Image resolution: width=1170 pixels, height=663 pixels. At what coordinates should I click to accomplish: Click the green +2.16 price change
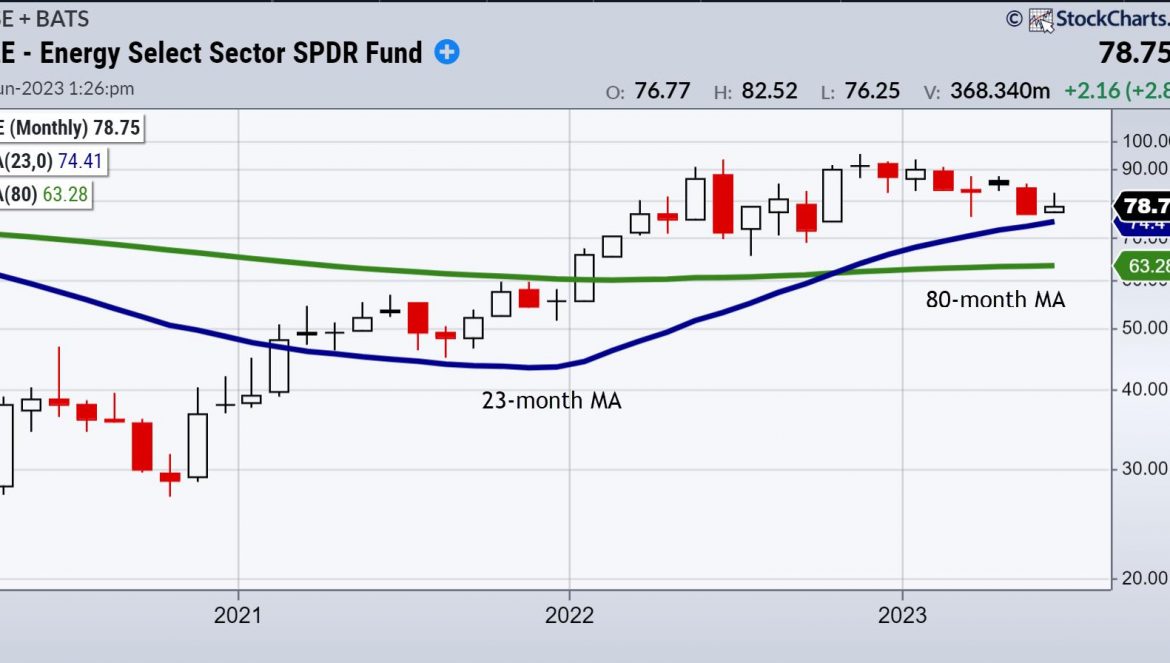coord(1092,91)
